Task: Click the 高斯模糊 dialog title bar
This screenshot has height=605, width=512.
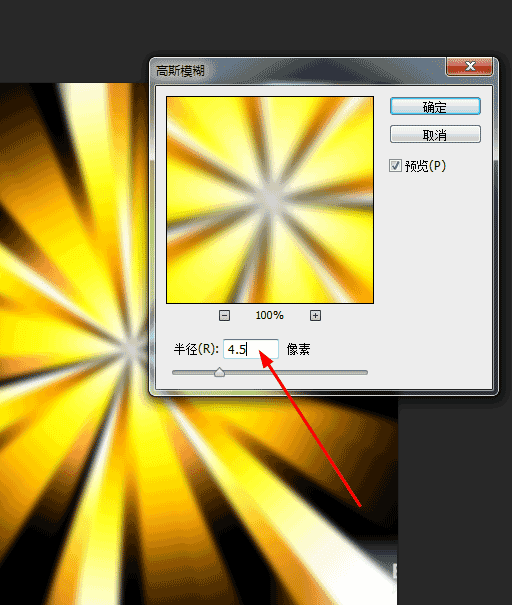Action: pyautogui.click(x=297, y=70)
